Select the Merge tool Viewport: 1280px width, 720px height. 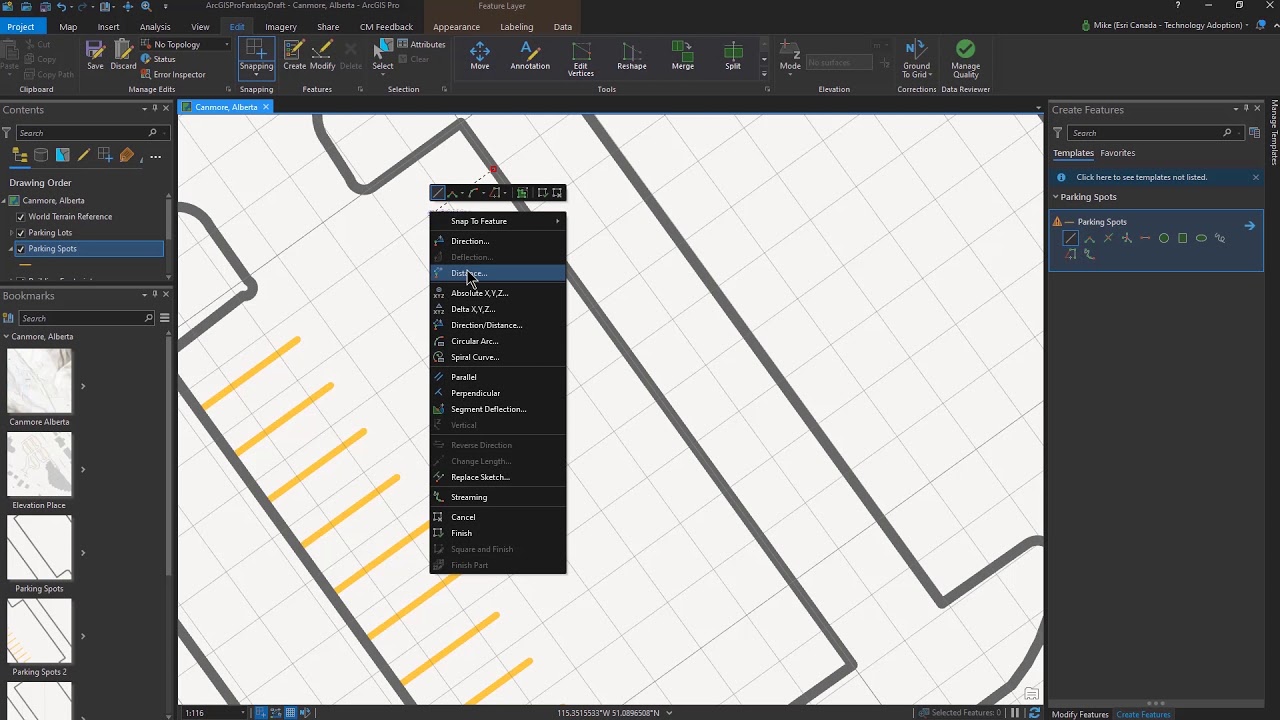[x=683, y=55]
